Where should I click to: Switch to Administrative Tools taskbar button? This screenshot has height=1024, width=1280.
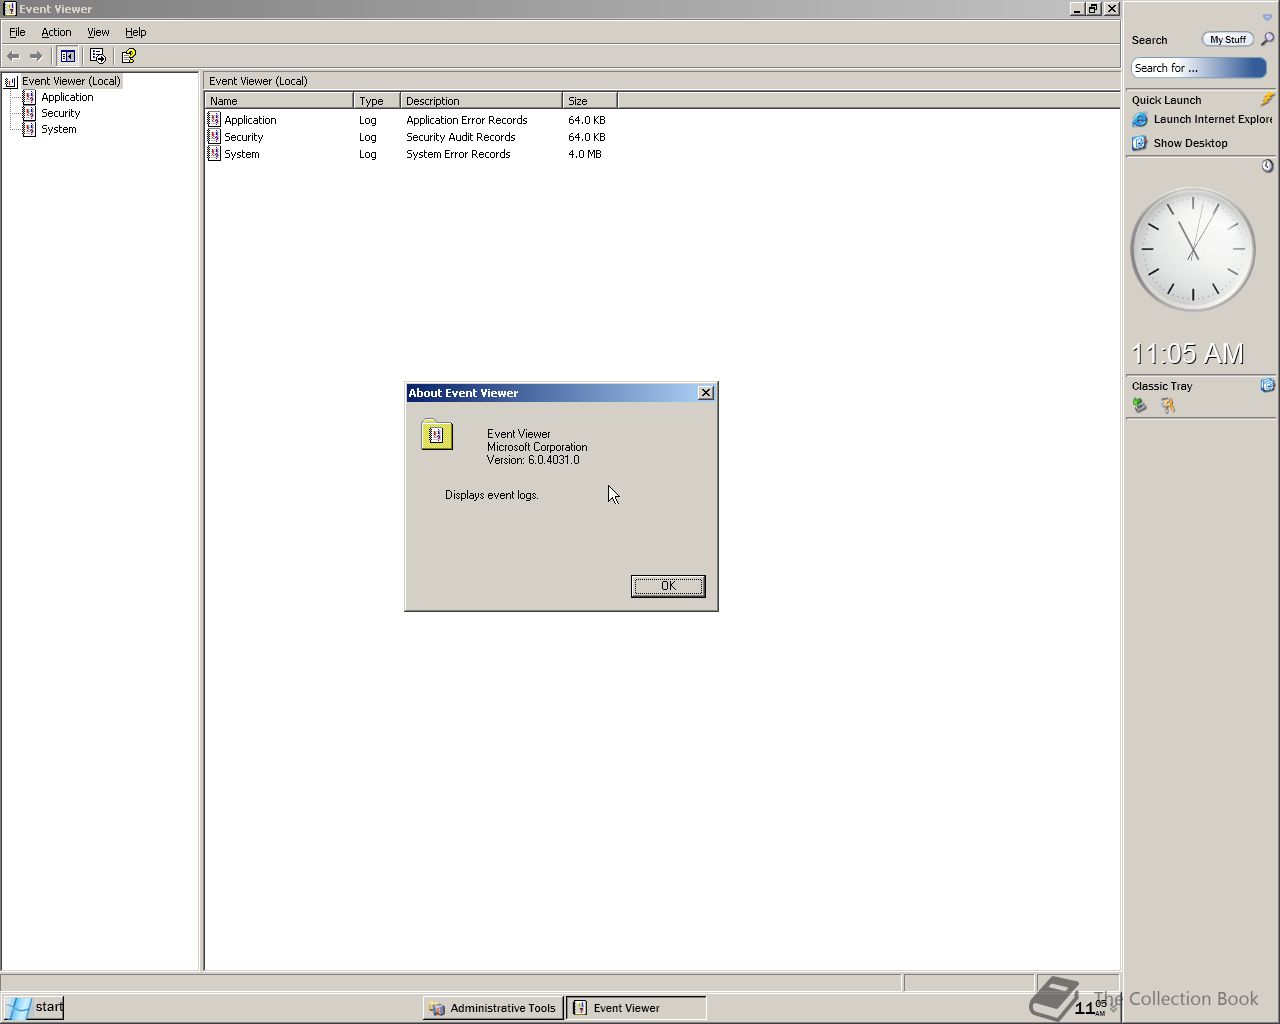[493, 1008]
